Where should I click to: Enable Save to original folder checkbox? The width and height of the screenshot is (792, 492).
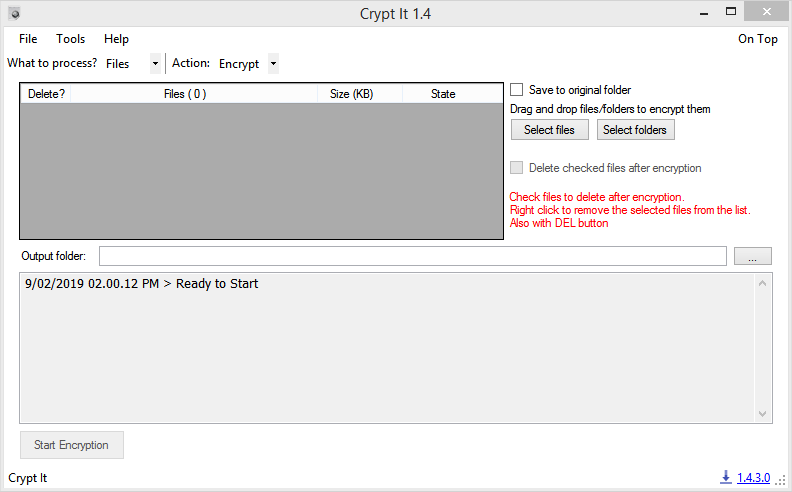point(516,90)
